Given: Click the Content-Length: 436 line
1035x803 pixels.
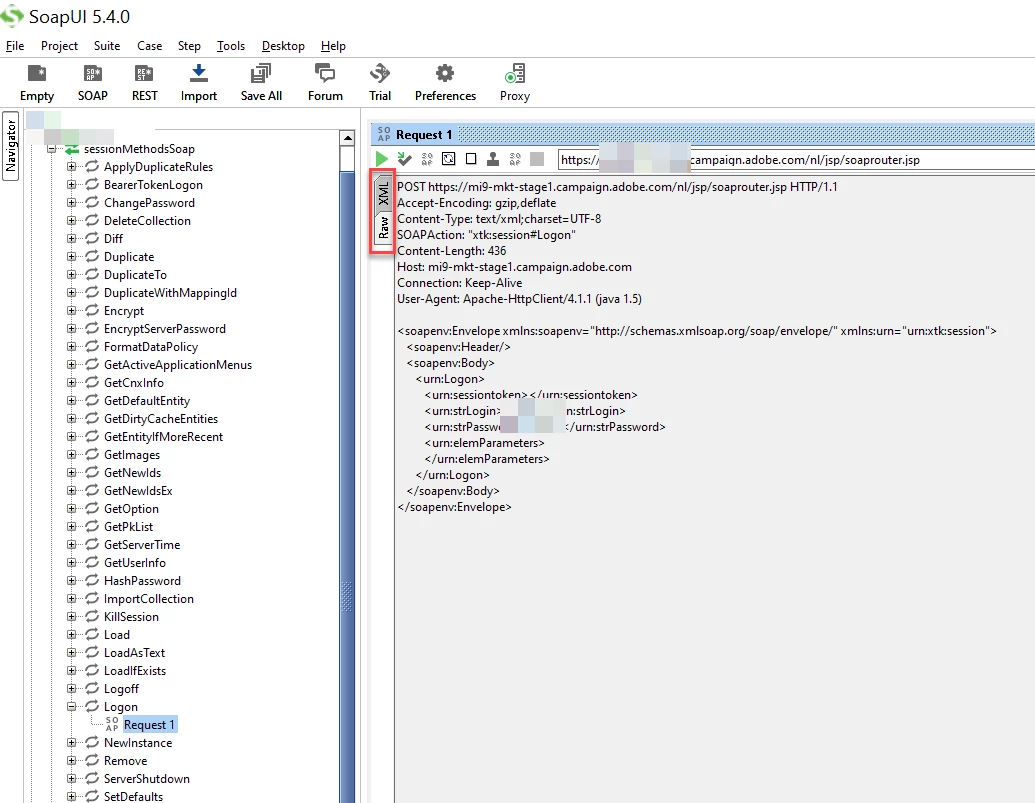Looking at the screenshot, I should coord(451,251).
